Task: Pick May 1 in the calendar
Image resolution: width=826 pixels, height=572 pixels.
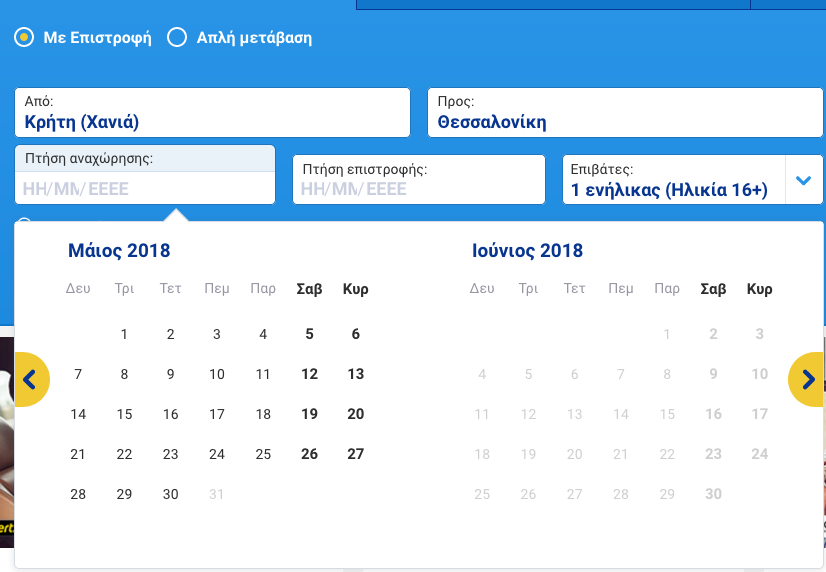Action: pyautogui.click(x=124, y=334)
